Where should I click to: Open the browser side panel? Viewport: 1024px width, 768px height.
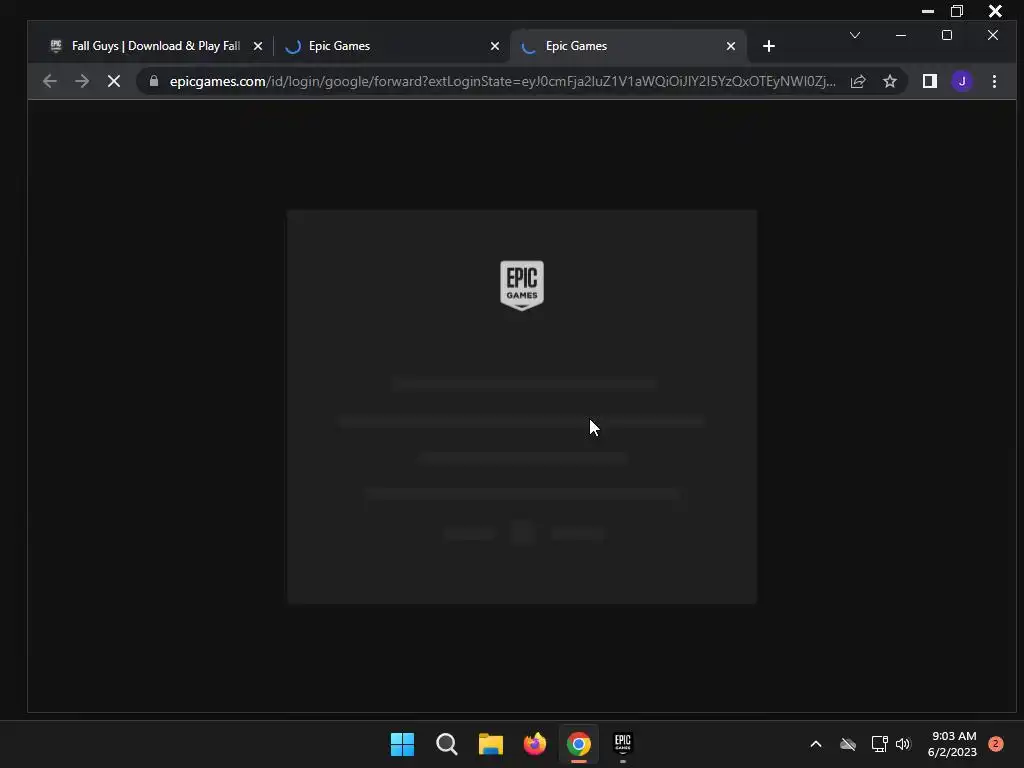point(930,82)
